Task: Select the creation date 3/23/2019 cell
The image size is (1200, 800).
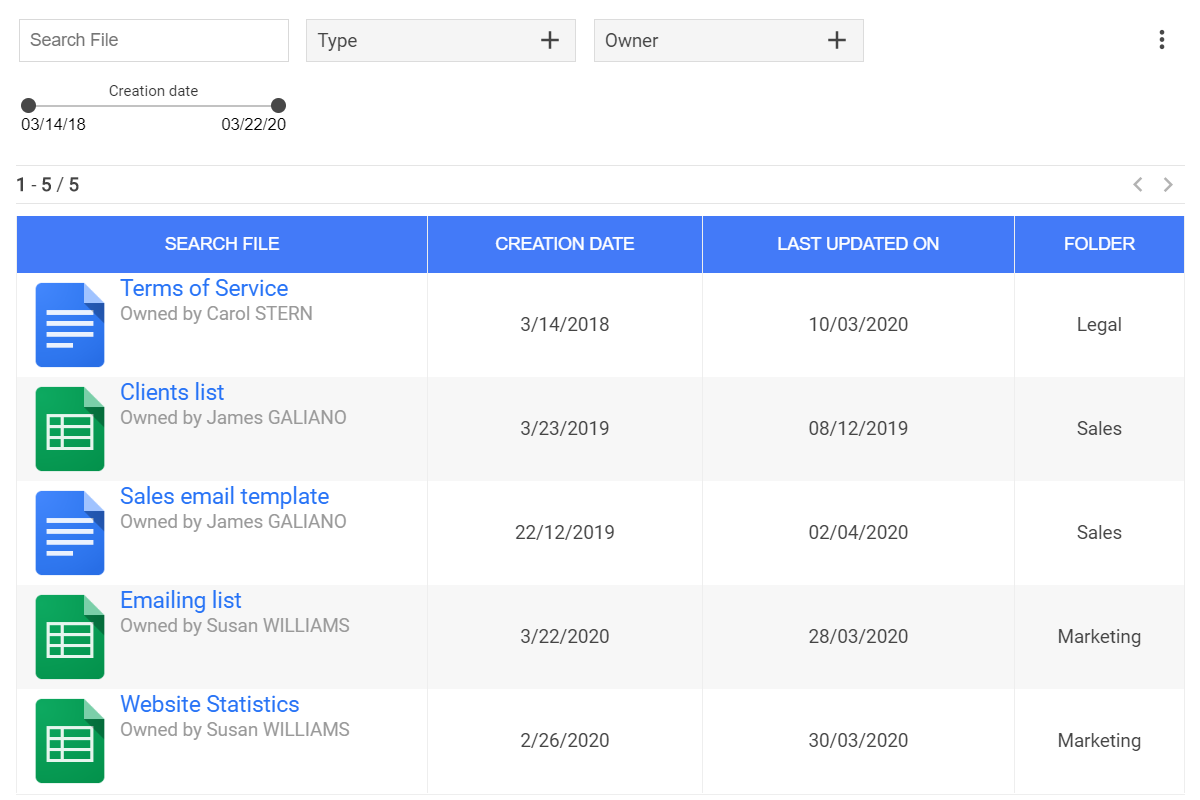Action: click(x=565, y=429)
